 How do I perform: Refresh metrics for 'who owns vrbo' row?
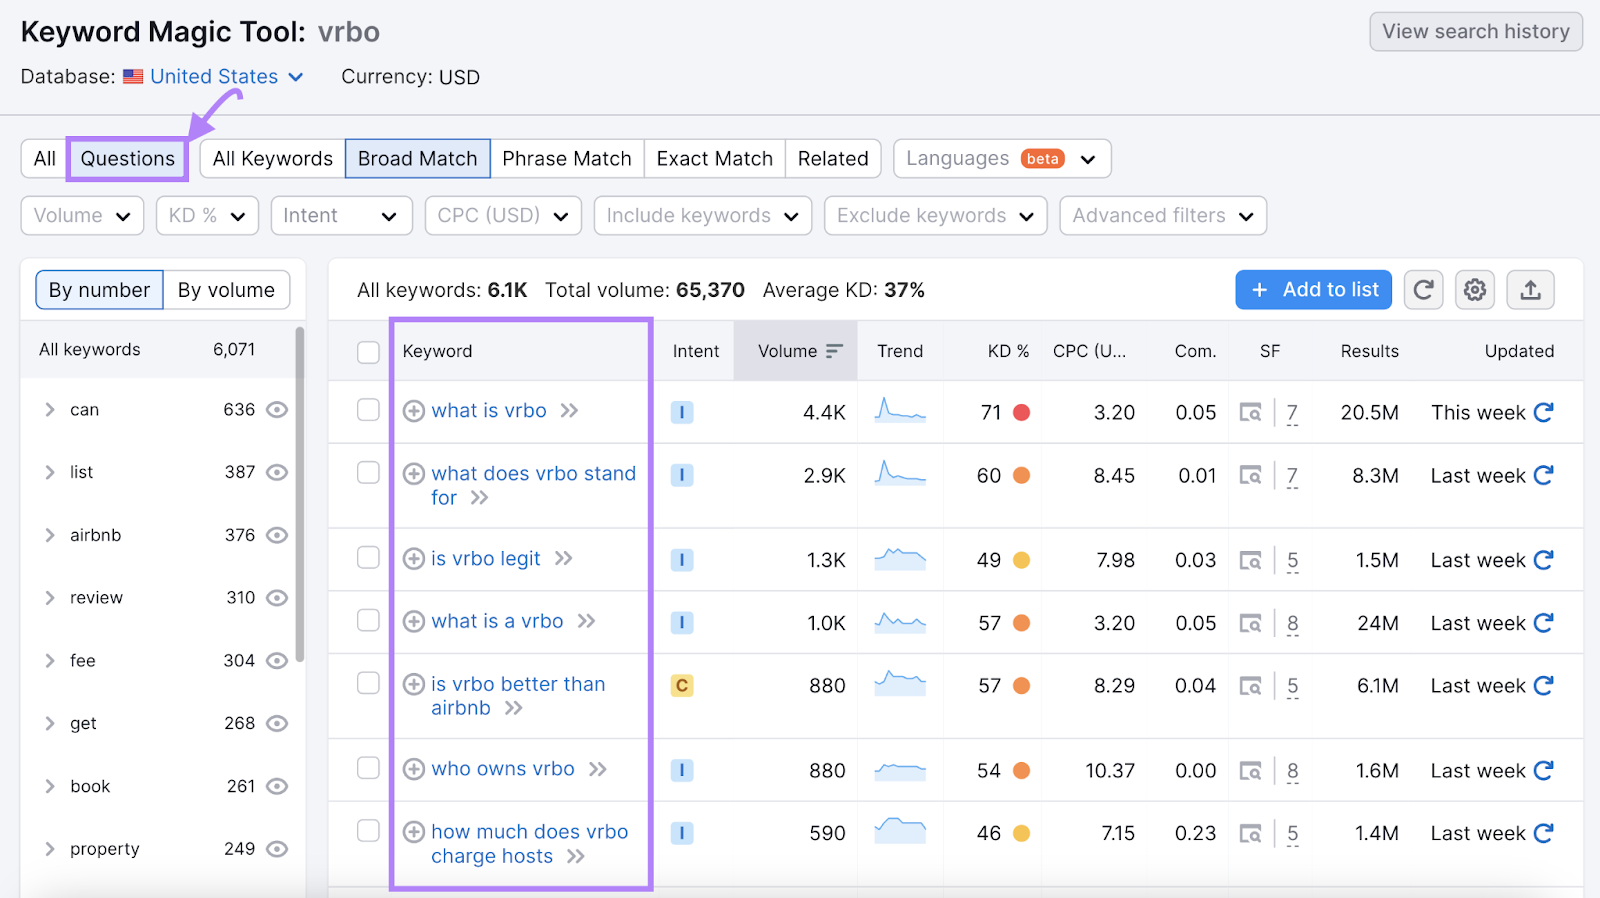pos(1544,770)
